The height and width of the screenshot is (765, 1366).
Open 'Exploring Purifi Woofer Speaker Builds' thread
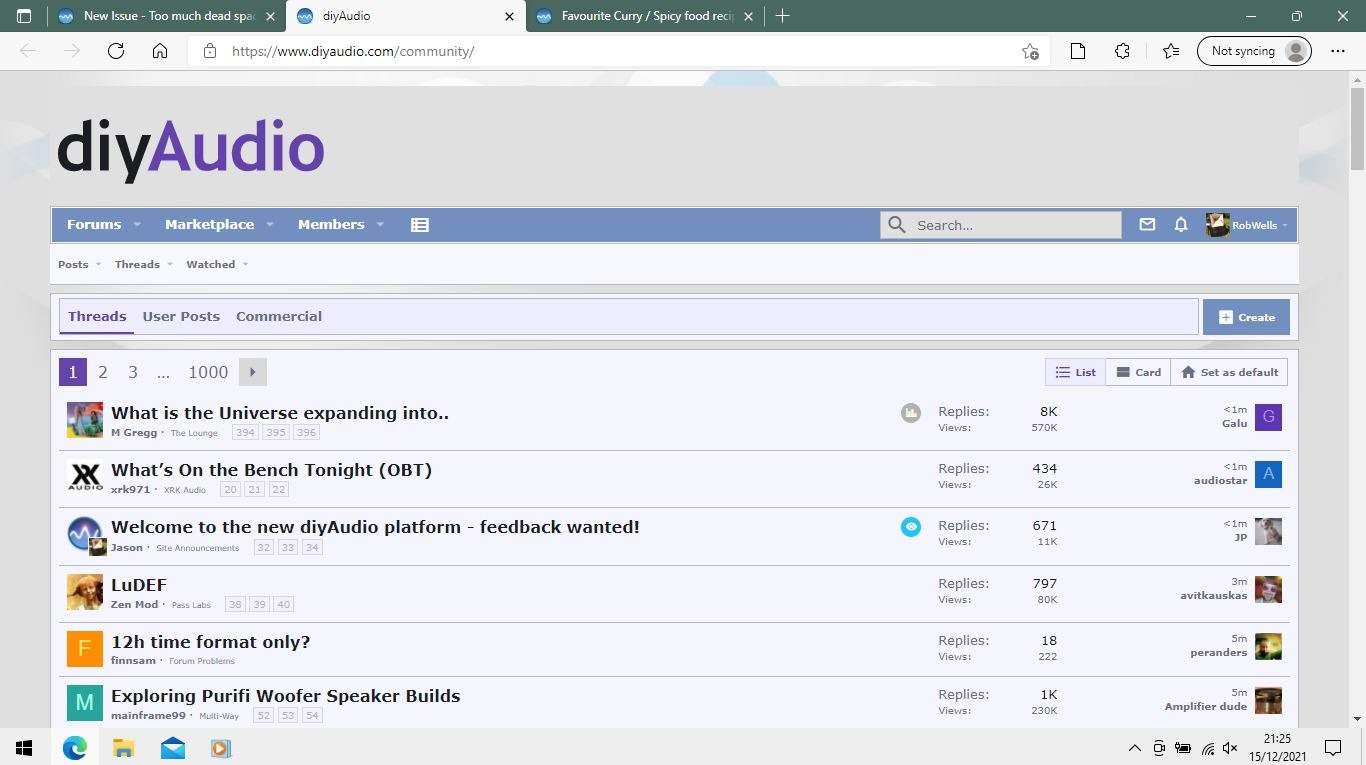tap(286, 696)
